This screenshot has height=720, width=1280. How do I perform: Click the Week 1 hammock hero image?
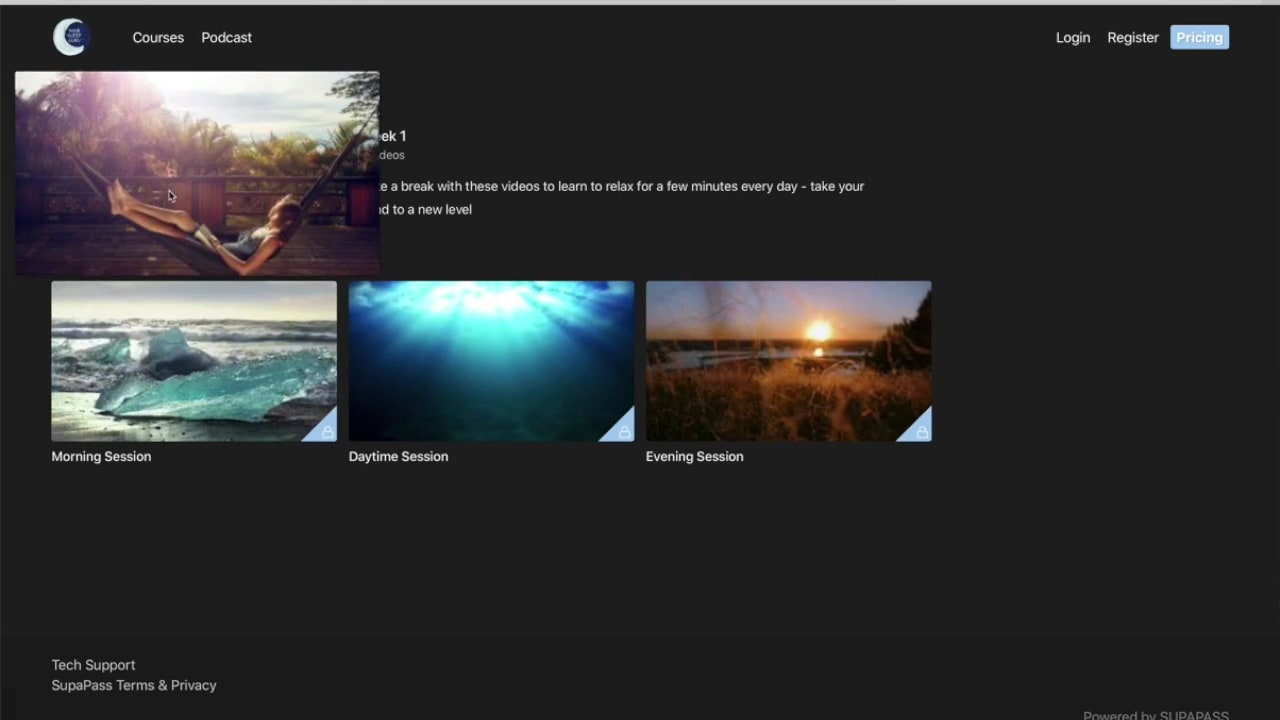point(197,172)
